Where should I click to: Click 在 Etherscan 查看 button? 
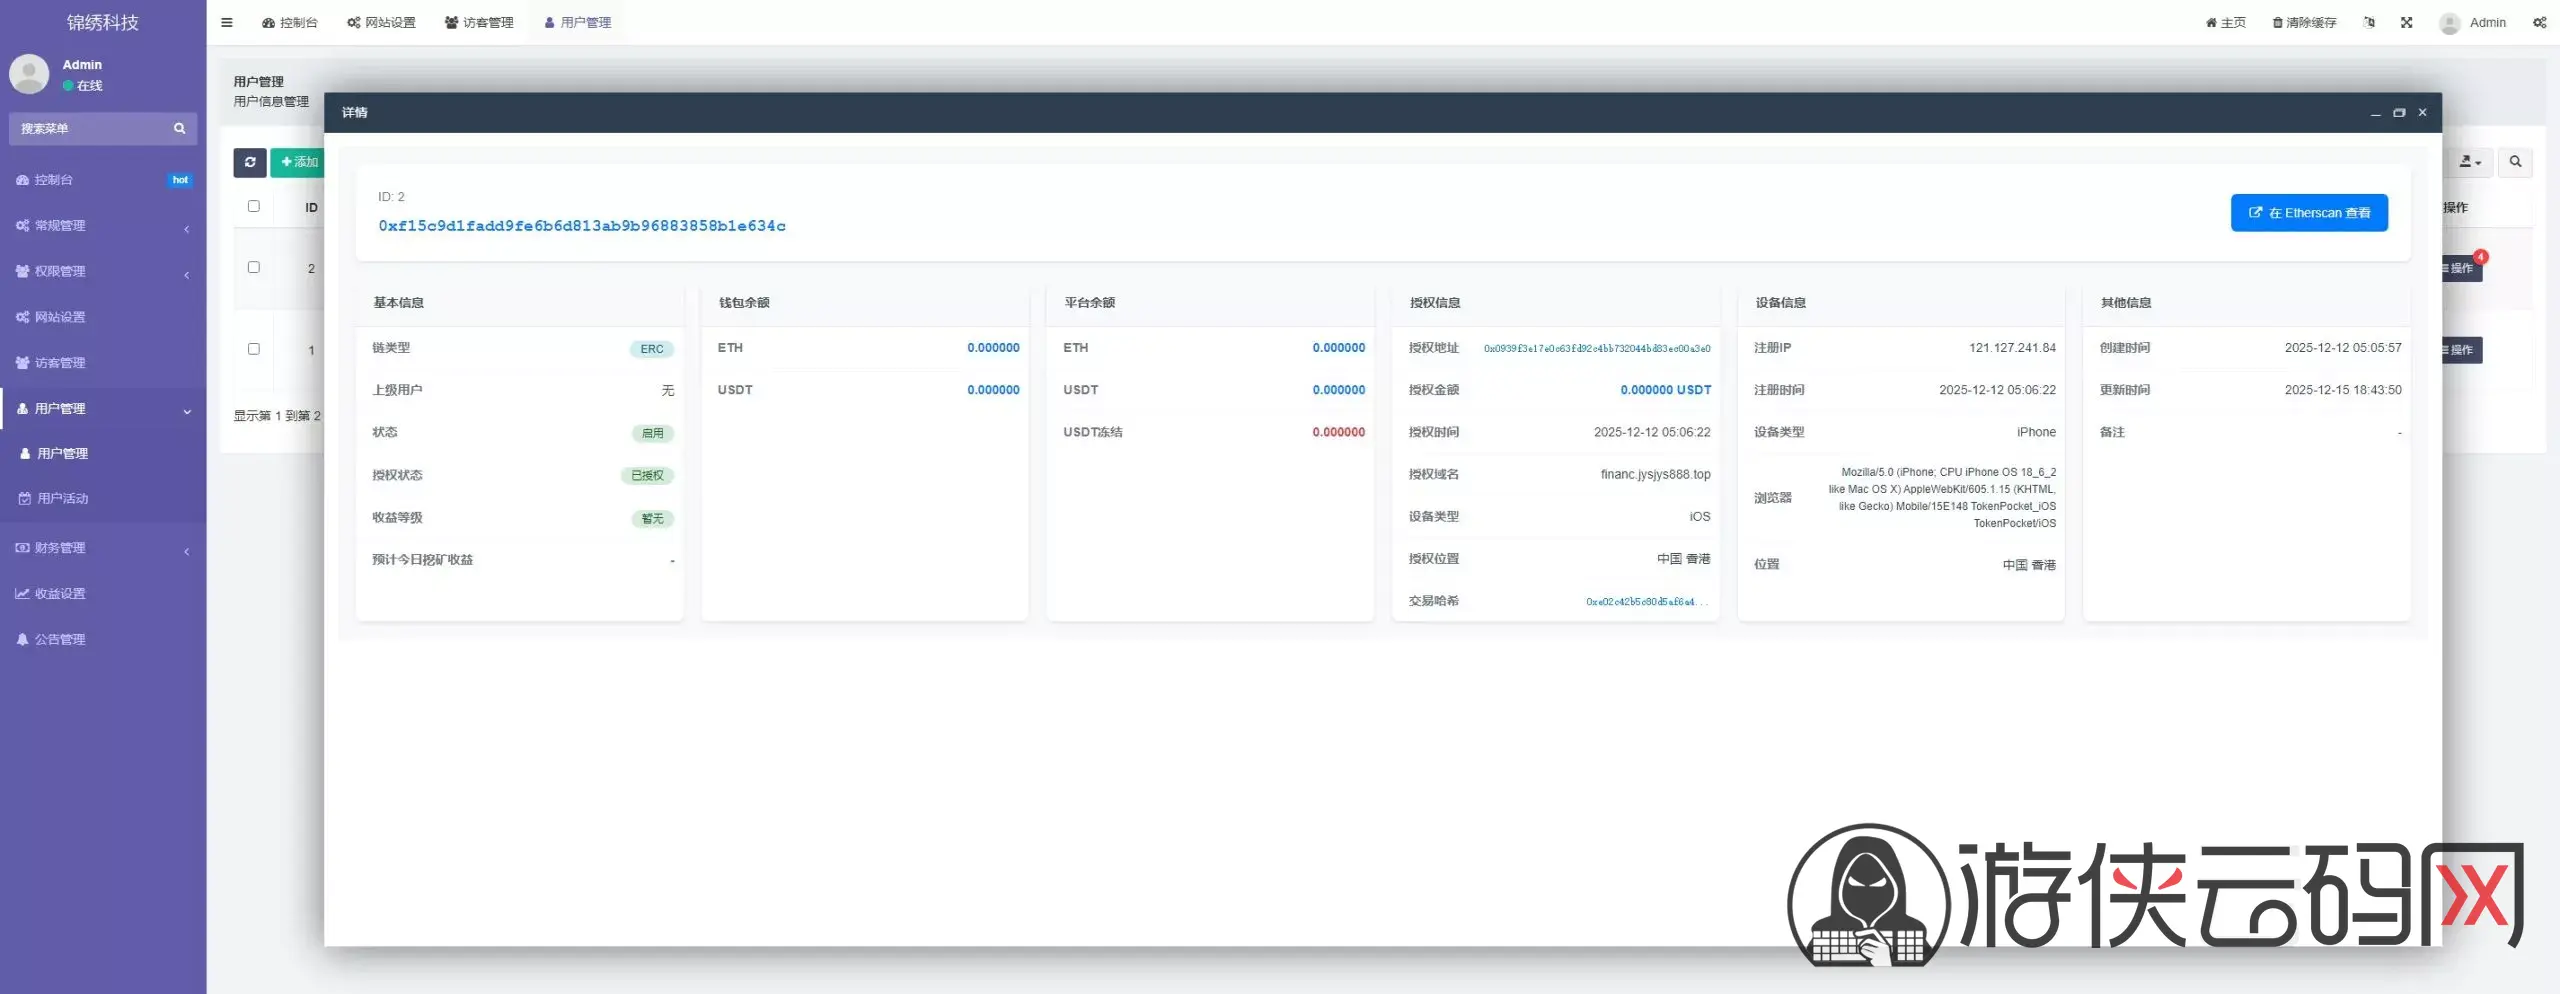click(x=2309, y=213)
